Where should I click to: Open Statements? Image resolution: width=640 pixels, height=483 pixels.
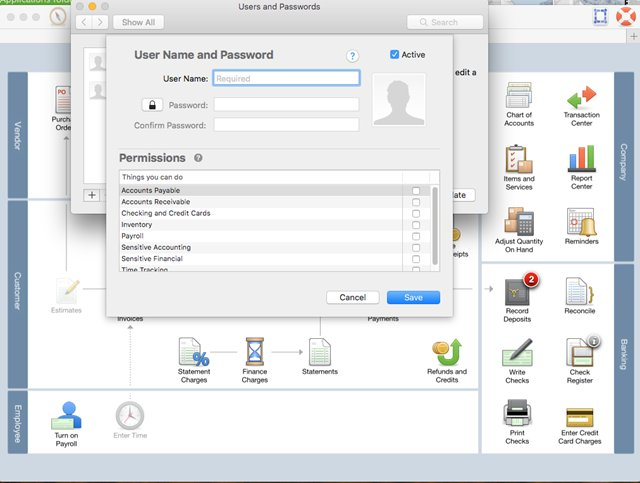[320, 356]
